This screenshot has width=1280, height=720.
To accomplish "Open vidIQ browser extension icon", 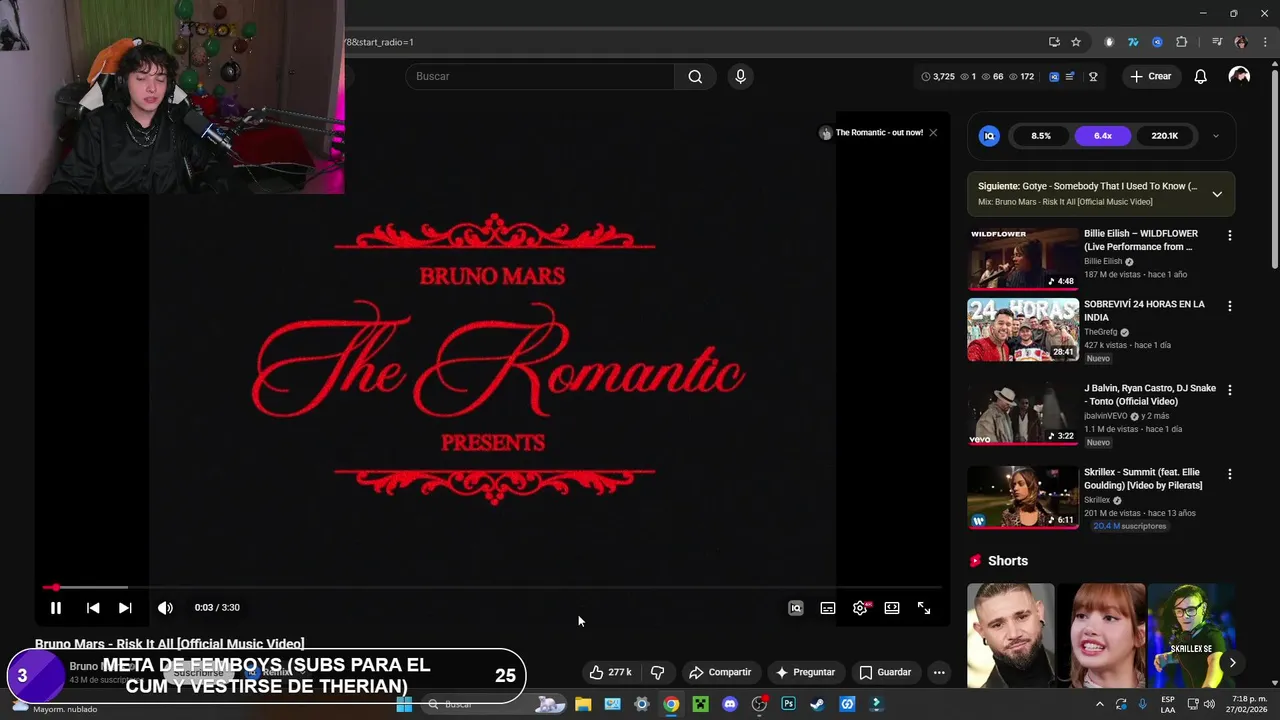I will tap(1157, 42).
